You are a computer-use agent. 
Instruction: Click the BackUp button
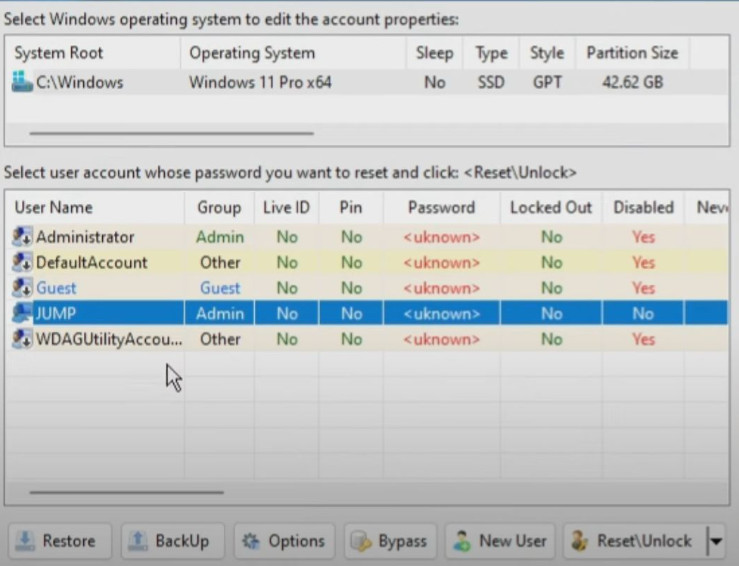click(x=172, y=541)
